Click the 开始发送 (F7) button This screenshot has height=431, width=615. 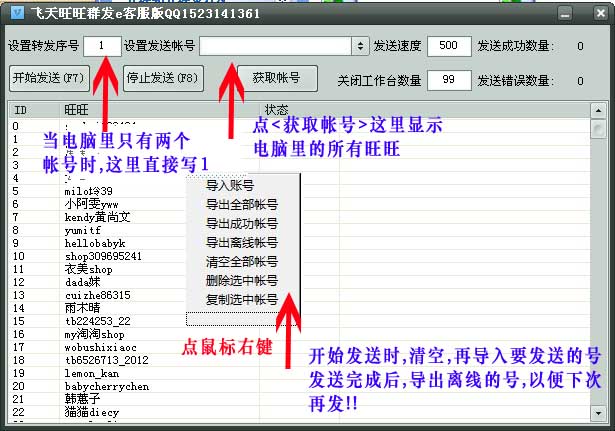[49, 78]
